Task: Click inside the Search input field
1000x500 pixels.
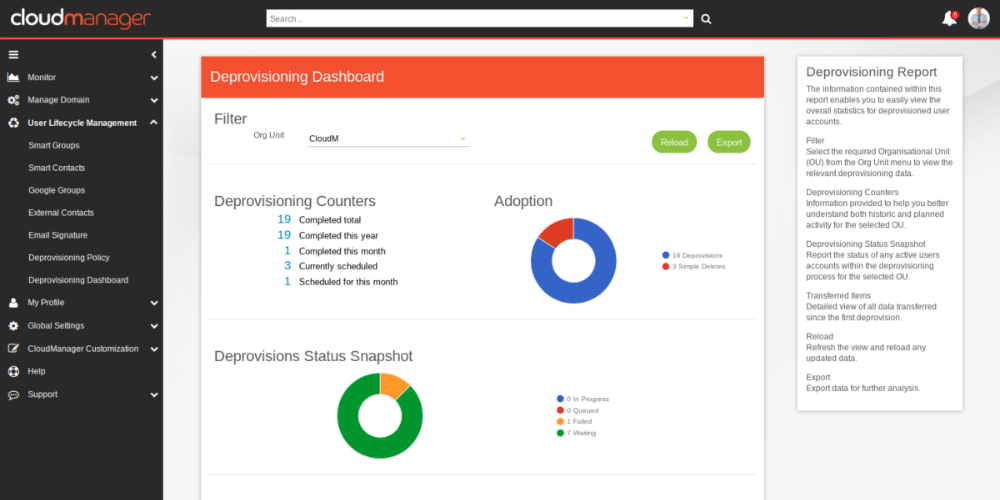Action: click(x=480, y=18)
